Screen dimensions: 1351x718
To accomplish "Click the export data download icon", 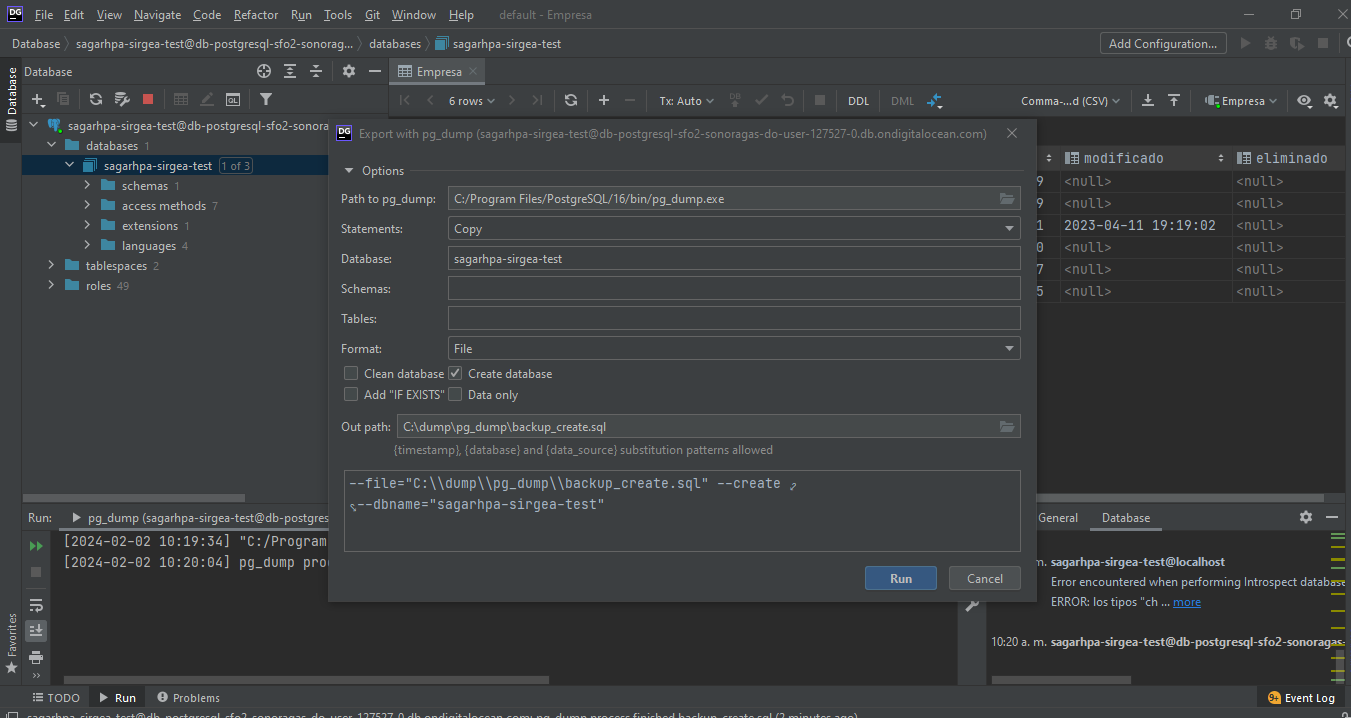I will coord(1148,100).
